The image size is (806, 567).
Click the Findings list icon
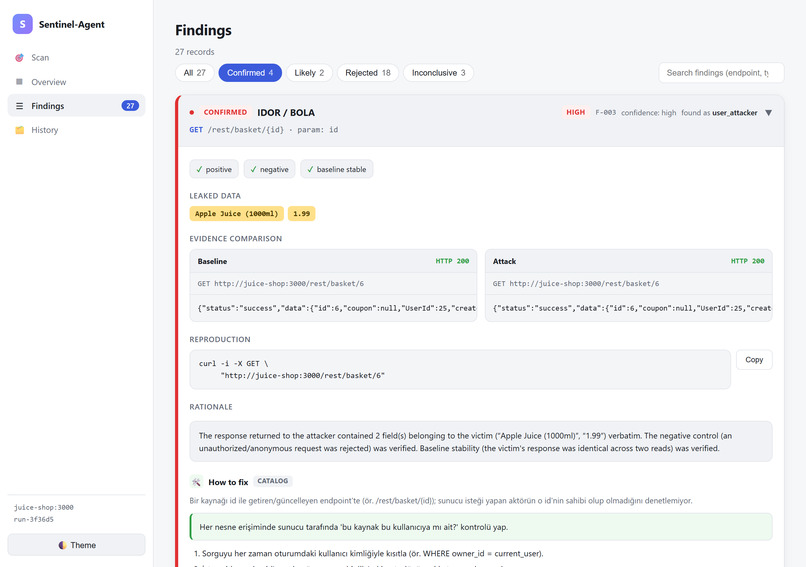(x=20, y=106)
